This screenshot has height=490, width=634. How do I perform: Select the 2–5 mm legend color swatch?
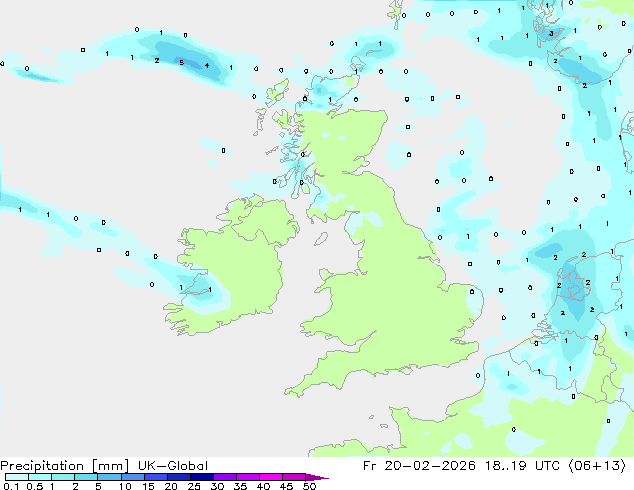point(86,477)
